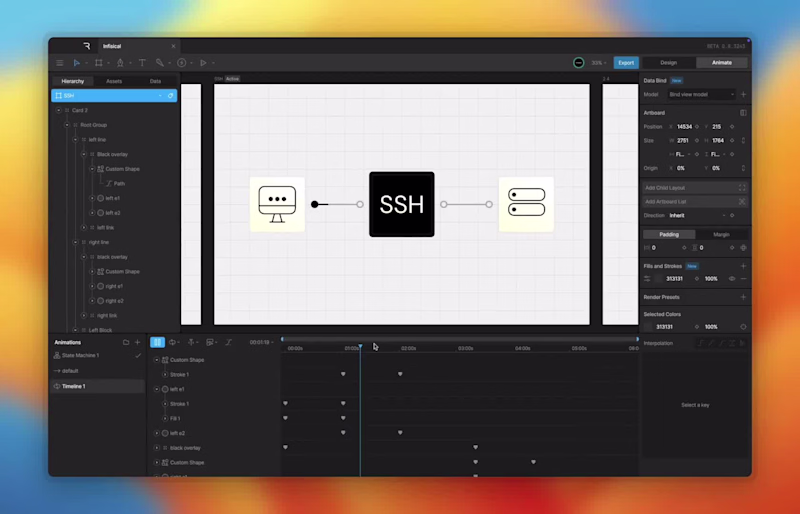
Task: Toggle the size link proportions icon
Action: pyautogui.click(x=743, y=140)
